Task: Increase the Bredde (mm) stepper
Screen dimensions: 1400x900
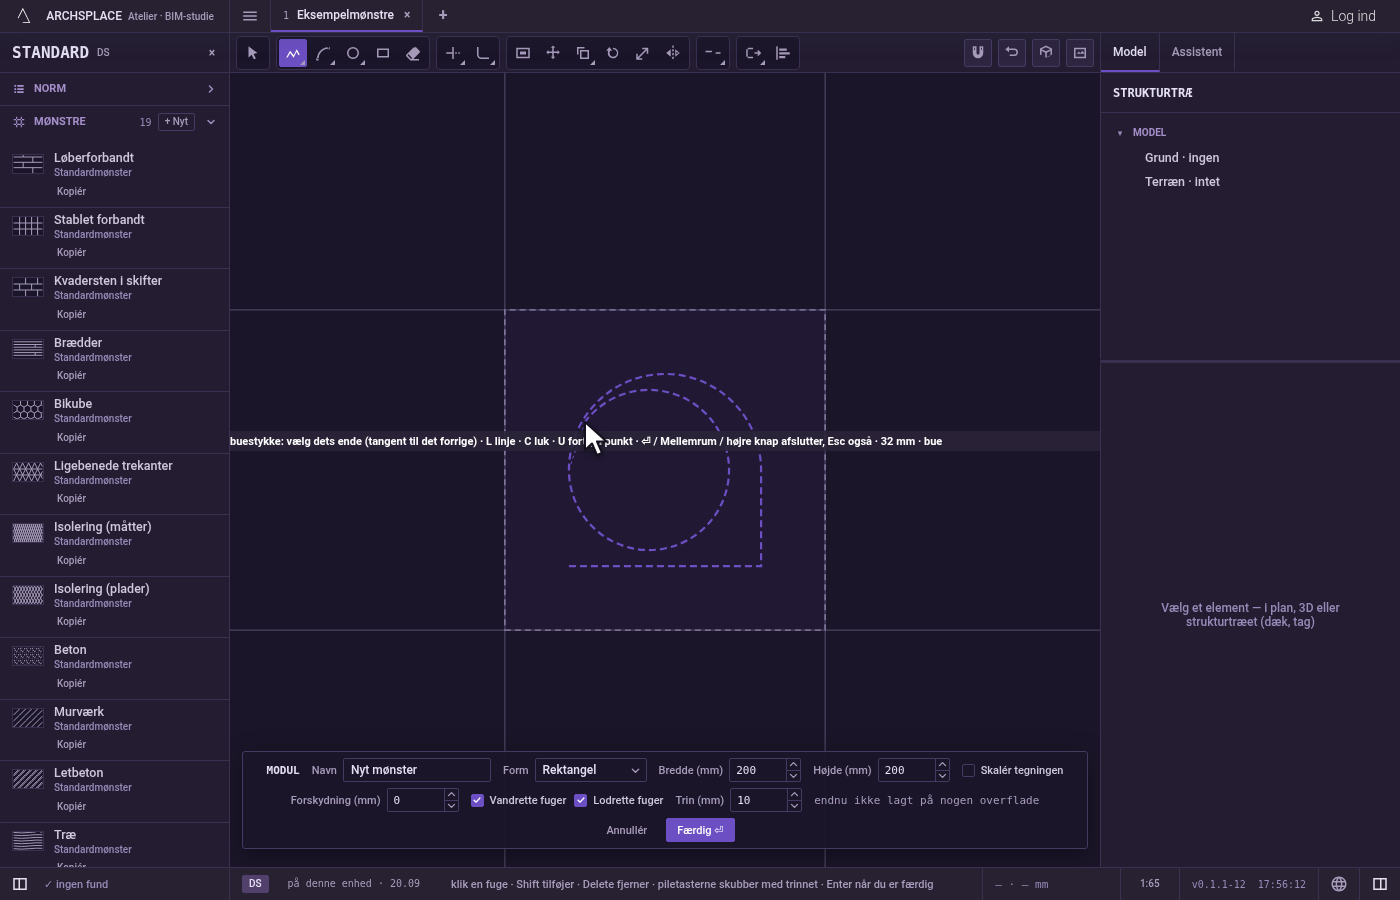Action: (x=793, y=765)
